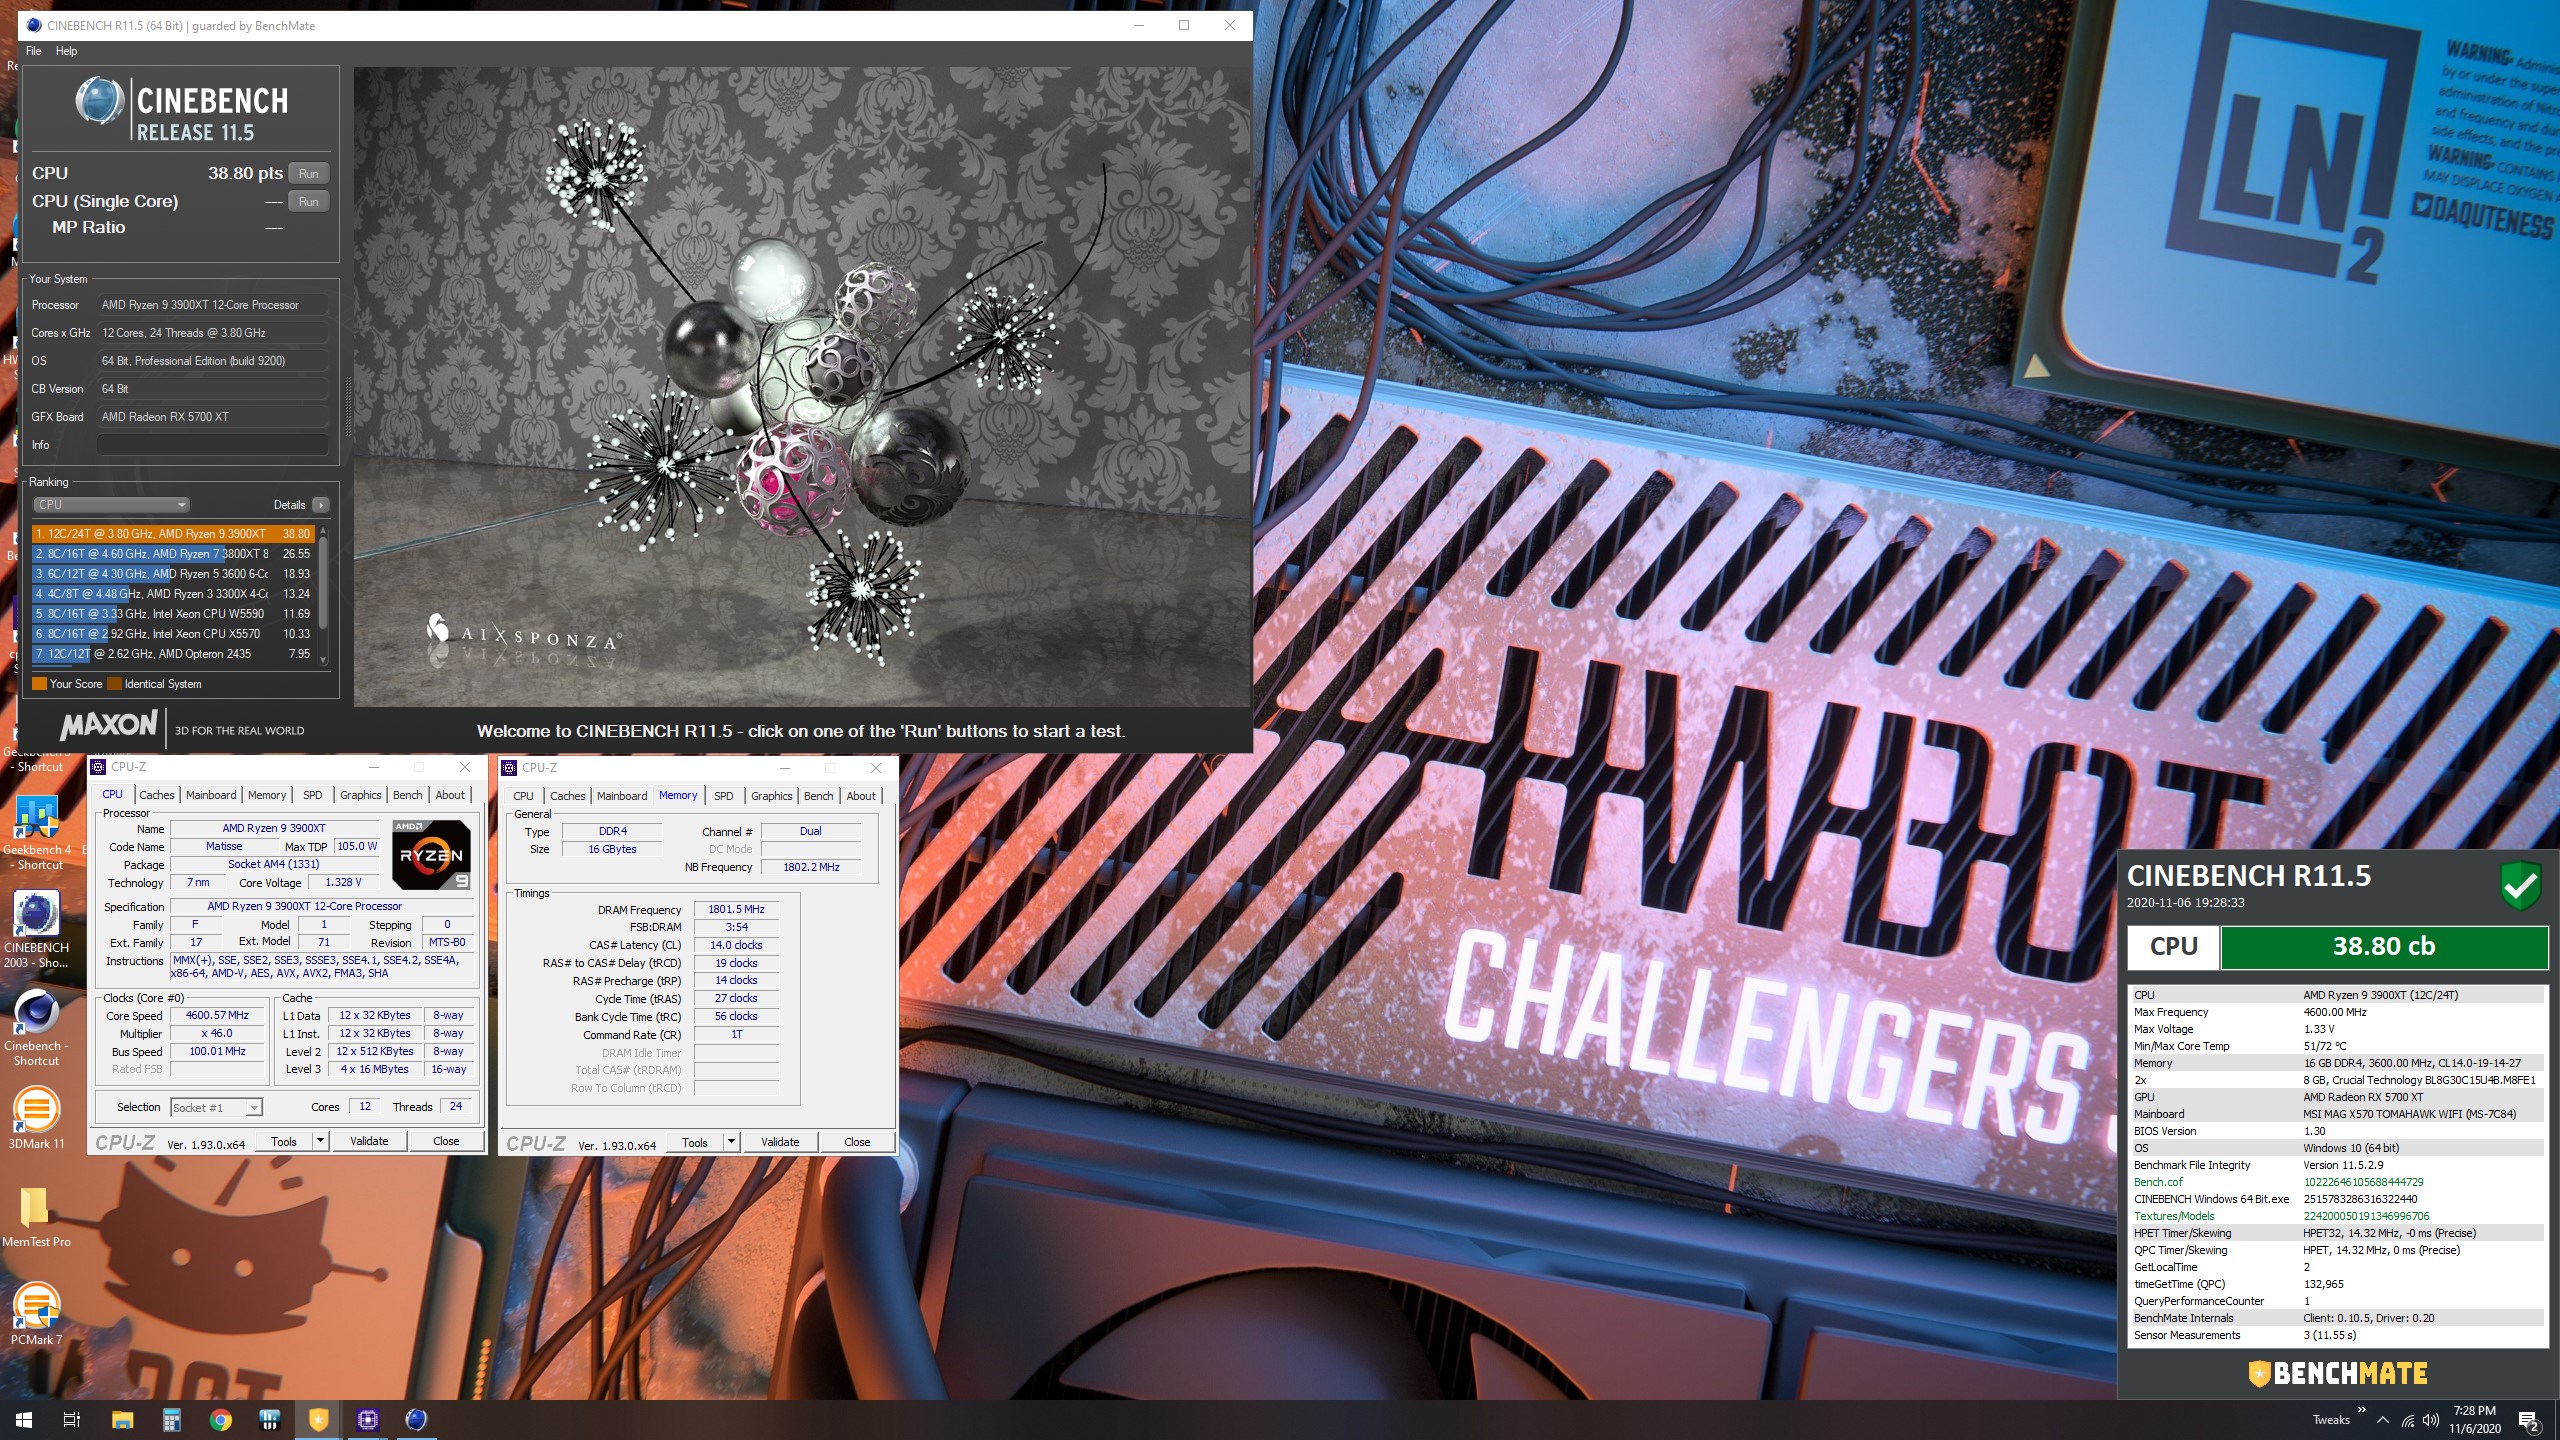Open Task View on the taskbar
The height and width of the screenshot is (1440, 2560).
click(x=72, y=1420)
